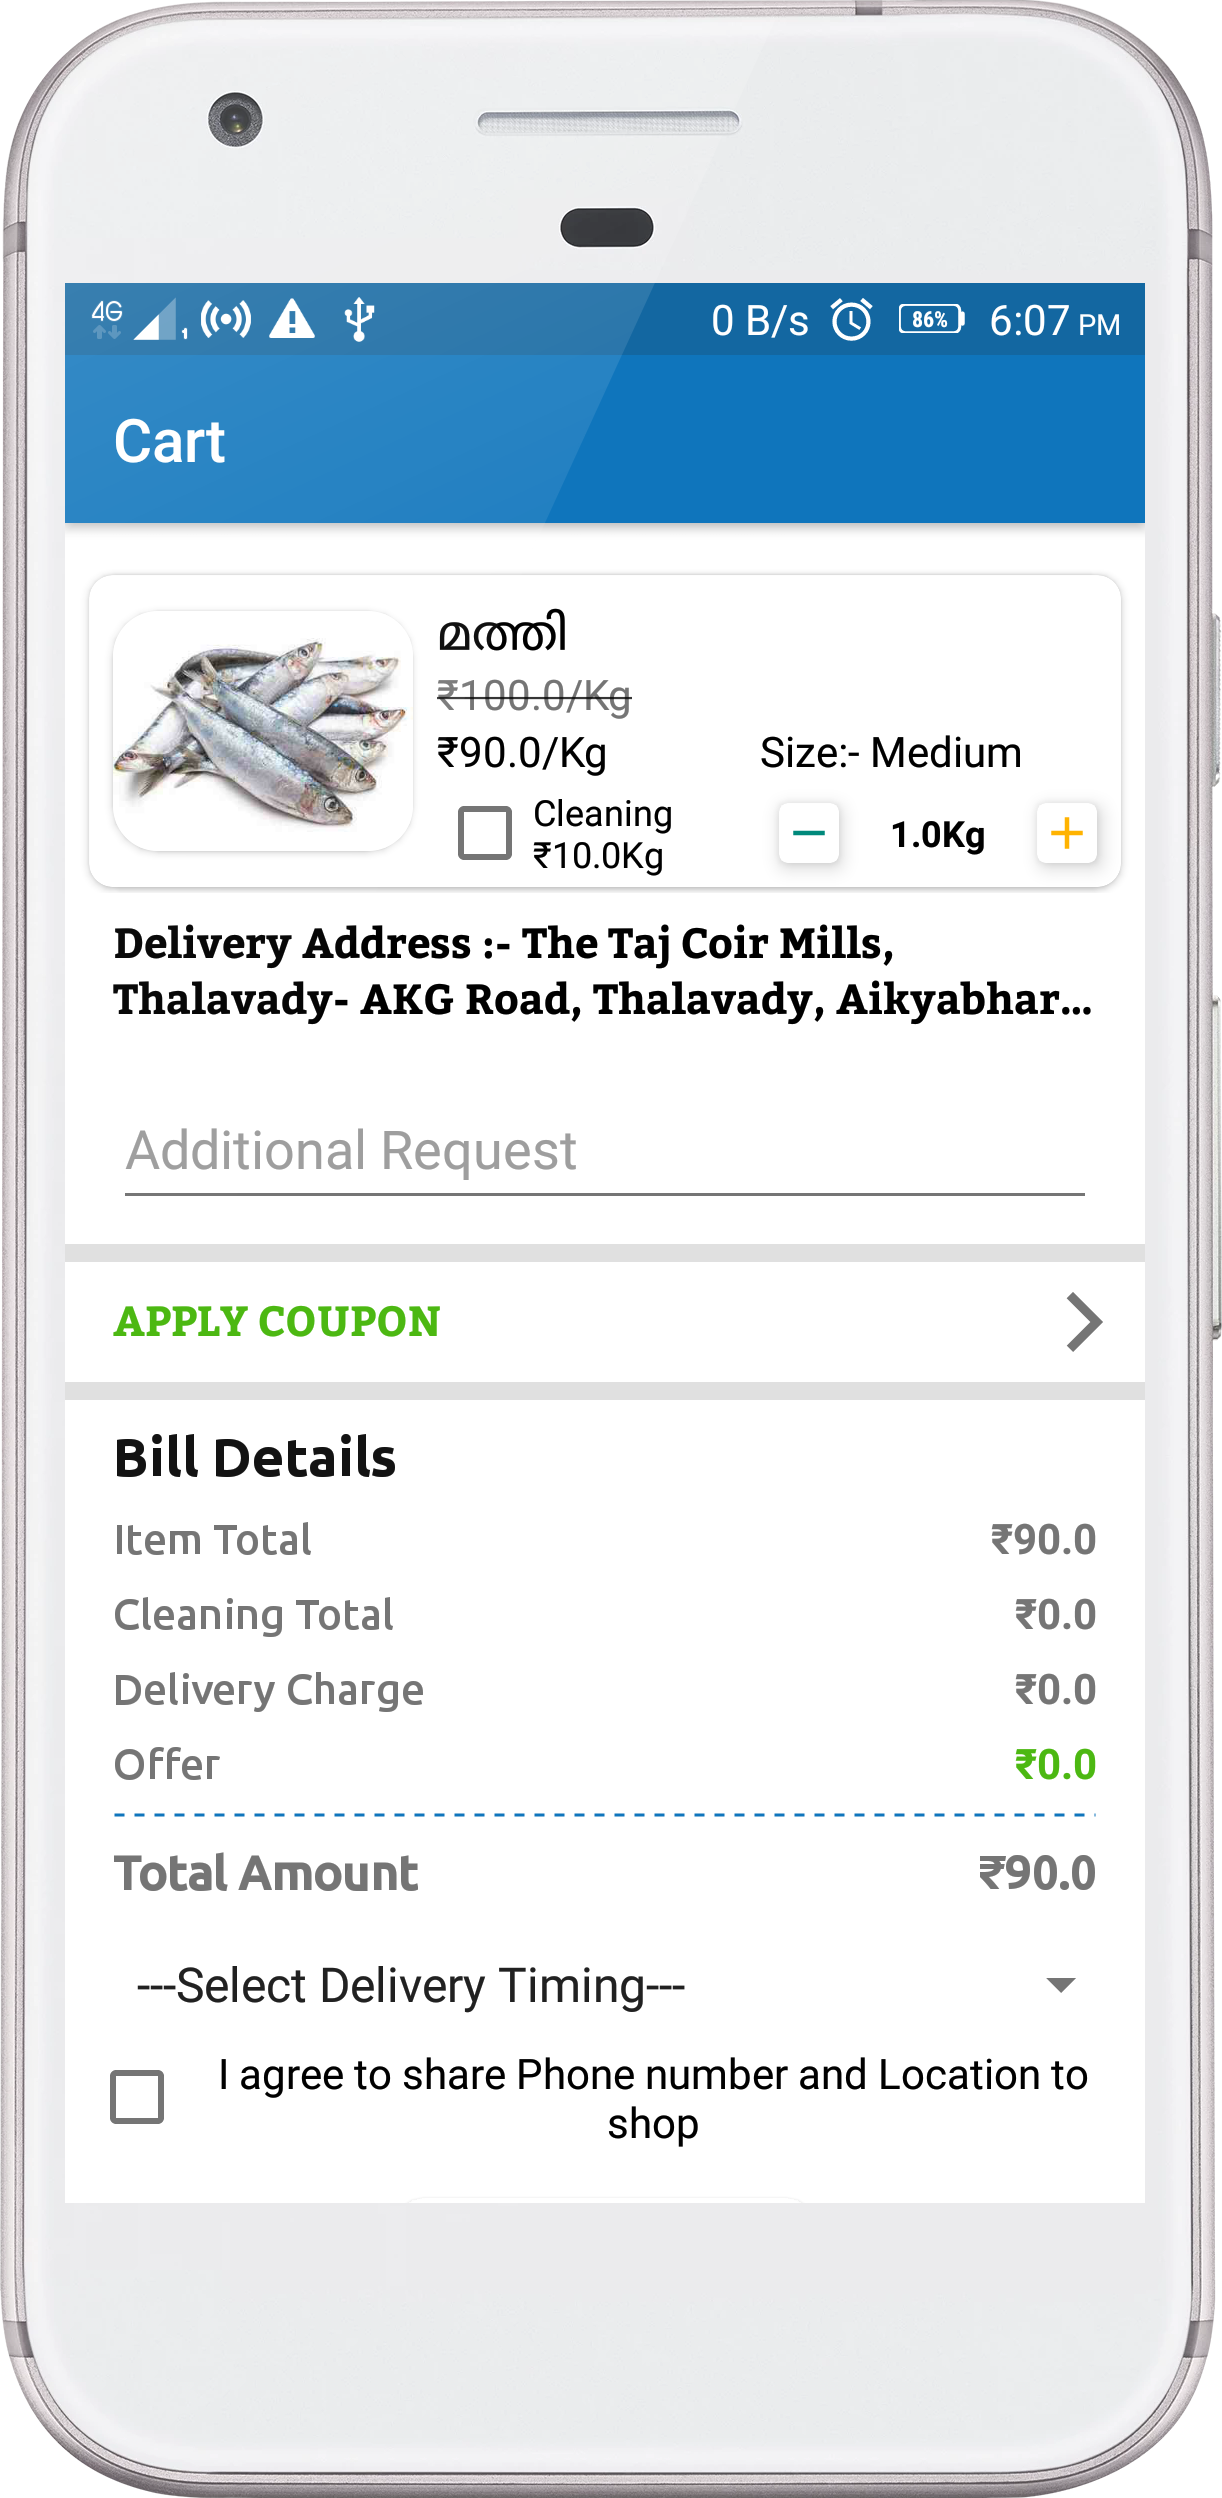Decrease quantity with the minus button
Image resolution: width=1222 pixels, height=2498 pixels.
(x=808, y=833)
